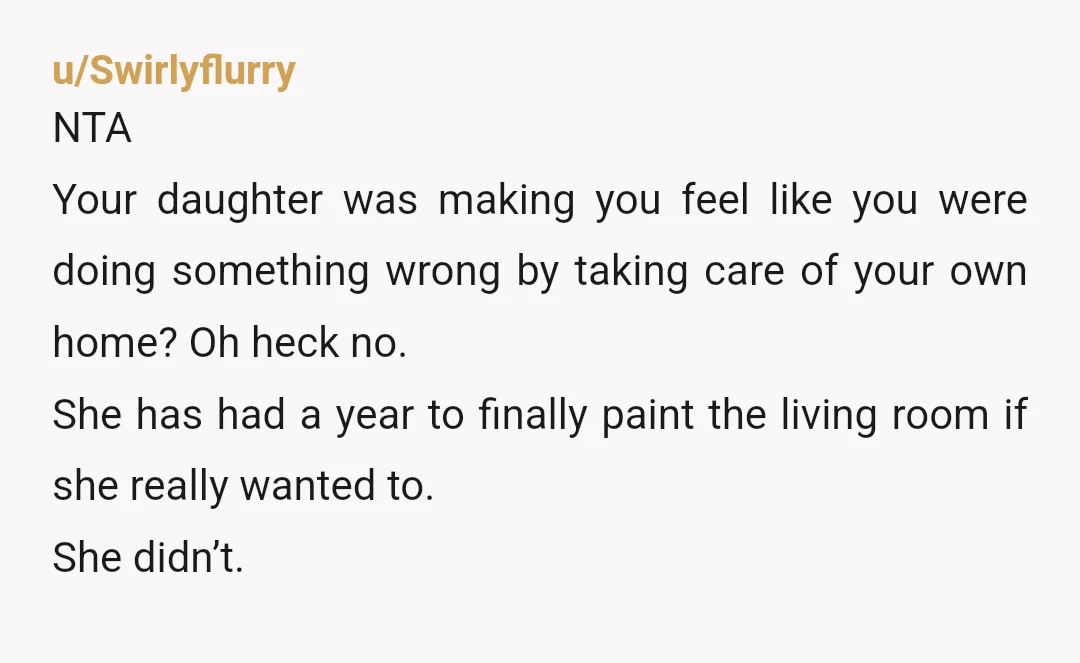The image size is (1080, 663).
Task: Click the word "year" in the comment
Action: click(x=375, y=416)
